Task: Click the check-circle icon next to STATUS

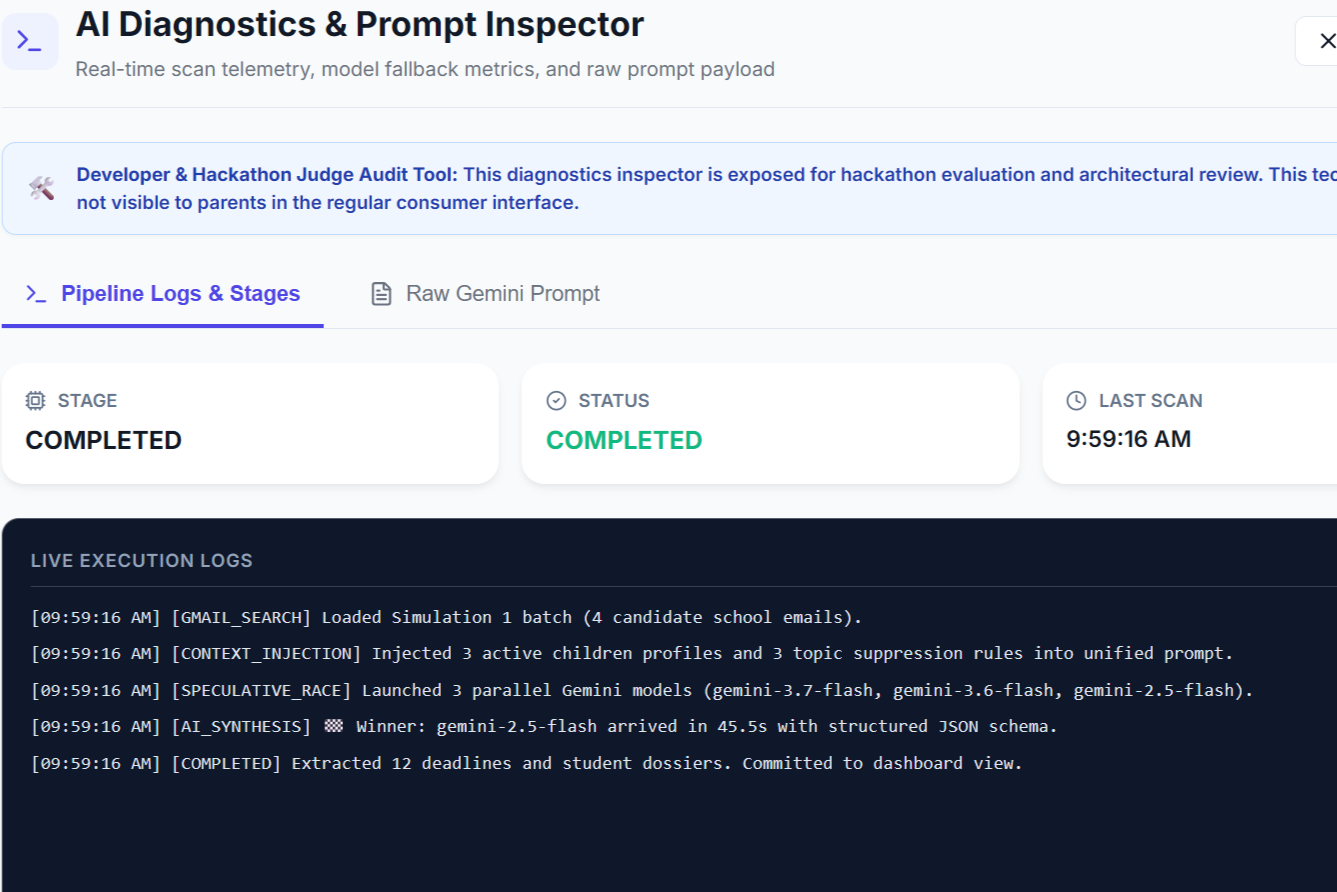Action: (x=556, y=401)
